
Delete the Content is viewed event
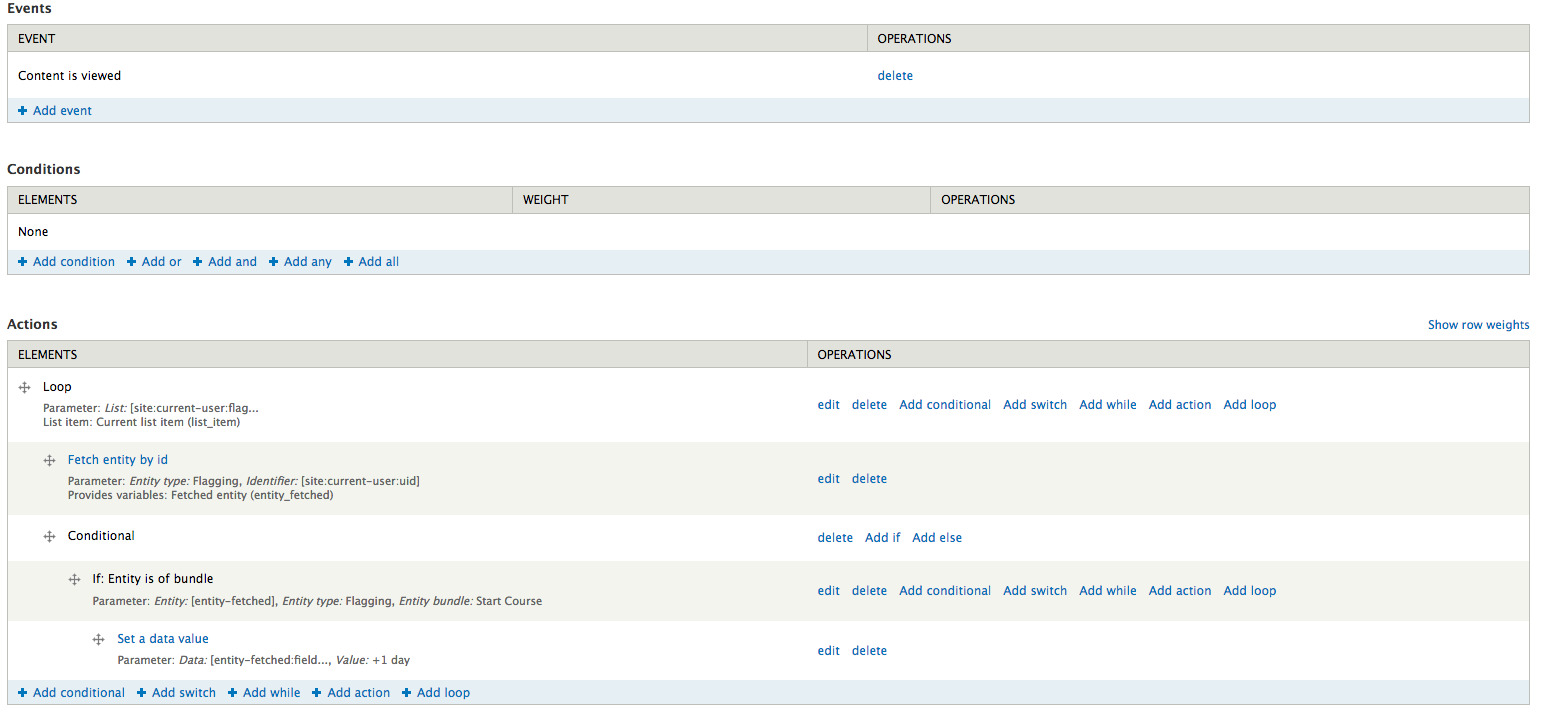click(895, 75)
